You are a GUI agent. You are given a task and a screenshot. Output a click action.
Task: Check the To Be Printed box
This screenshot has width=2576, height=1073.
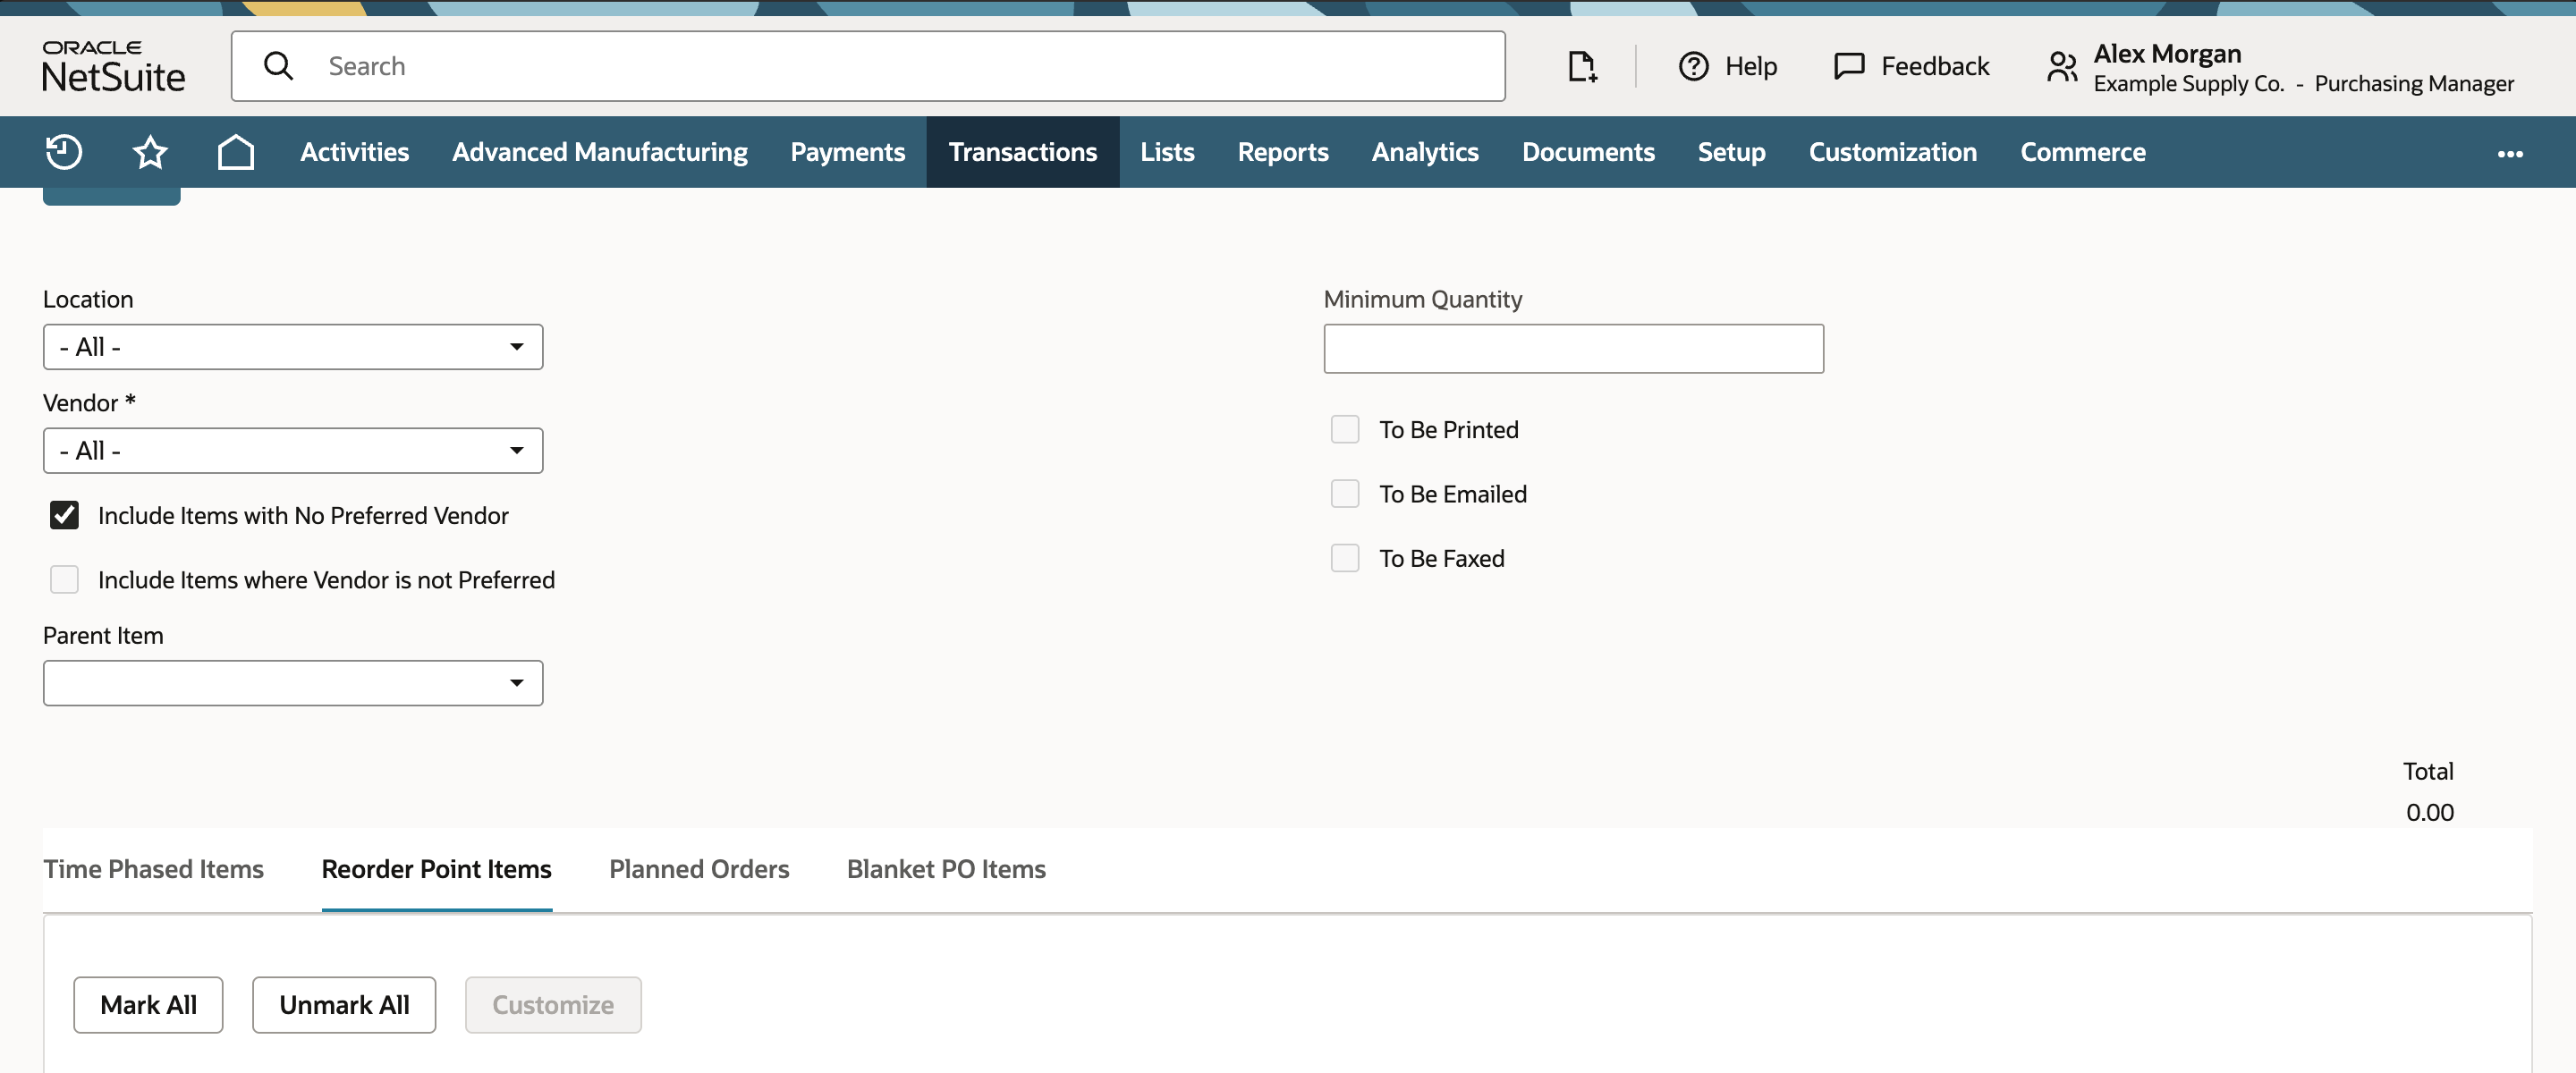tap(1345, 429)
